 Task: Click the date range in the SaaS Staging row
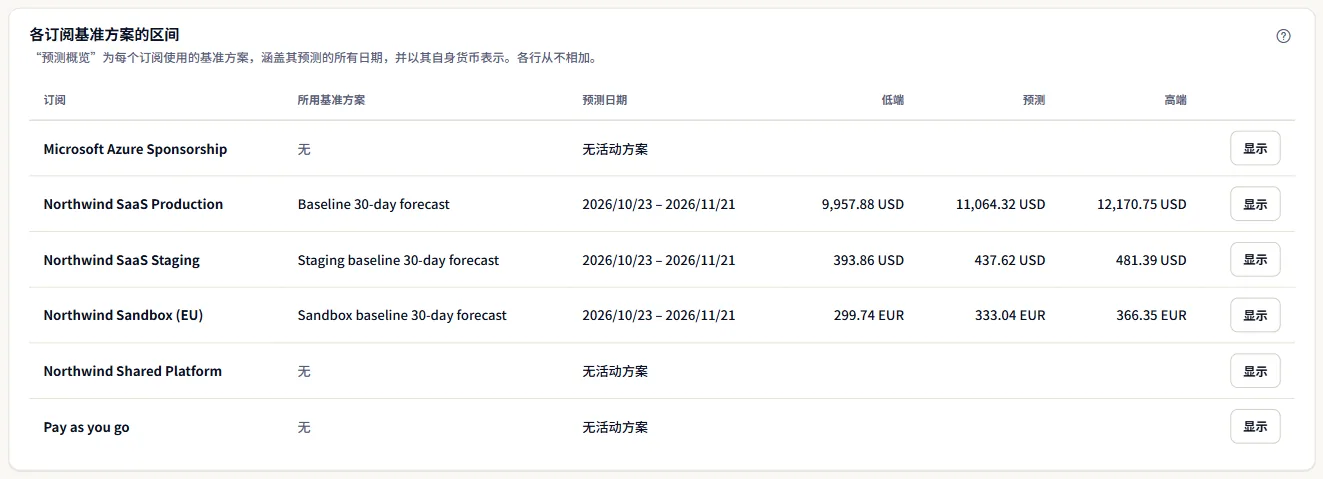point(659,260)
